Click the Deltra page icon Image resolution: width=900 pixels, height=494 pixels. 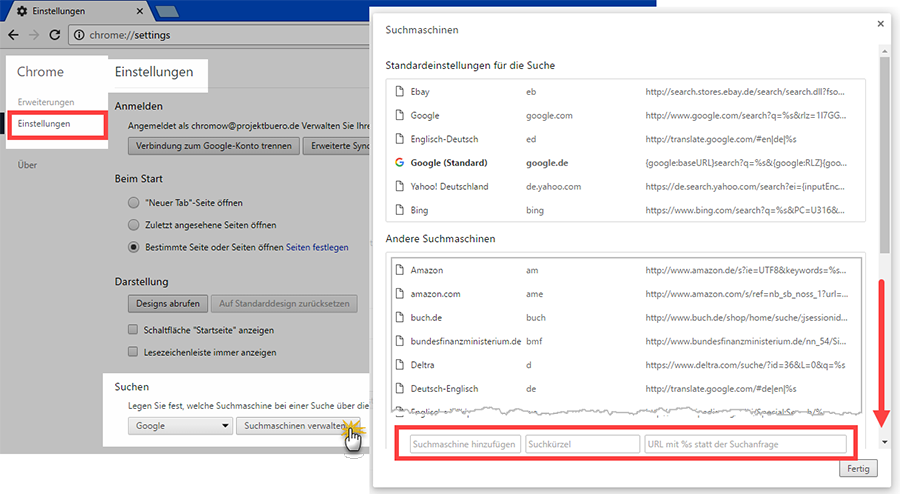pos(399,365)
